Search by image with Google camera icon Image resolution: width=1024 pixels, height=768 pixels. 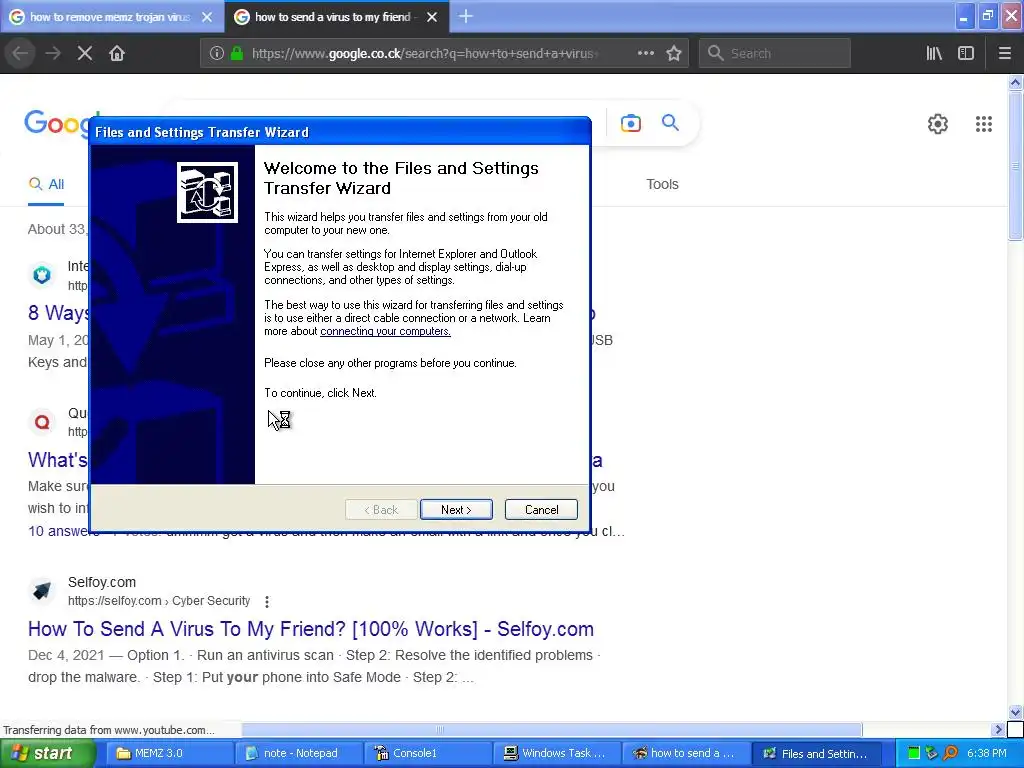click(631, 123)
